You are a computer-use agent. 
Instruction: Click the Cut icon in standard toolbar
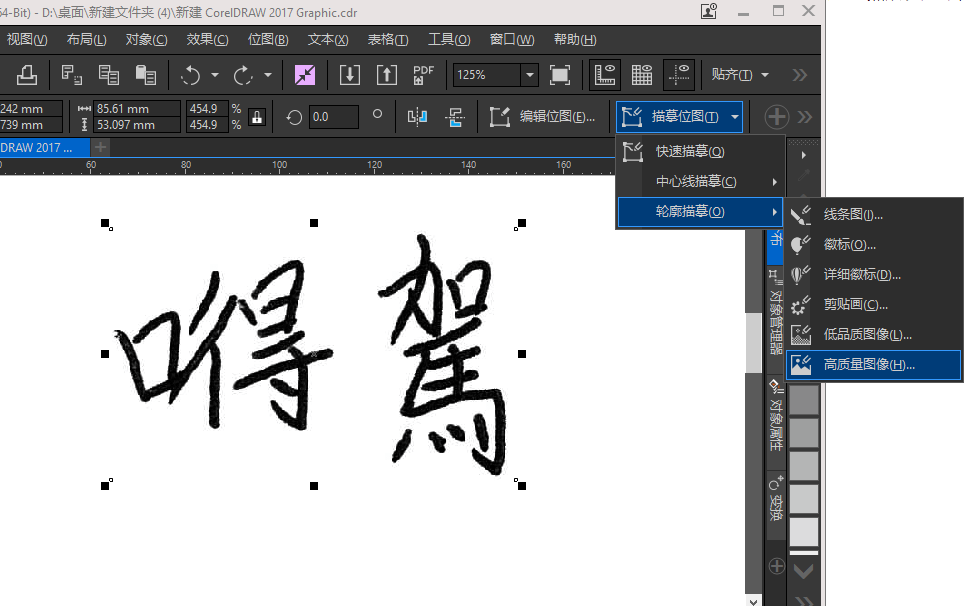click(x=72, y=75)
